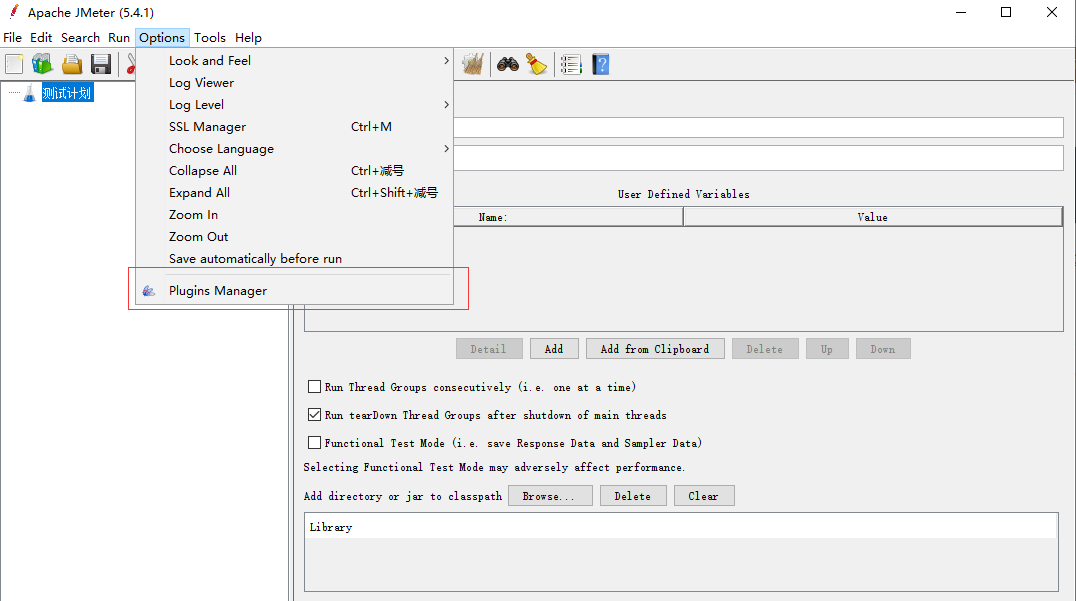Image resolution: width=1076 pixels, height=601 pixels.
Task: Open Plugins Manager entry
Action: 294,291
